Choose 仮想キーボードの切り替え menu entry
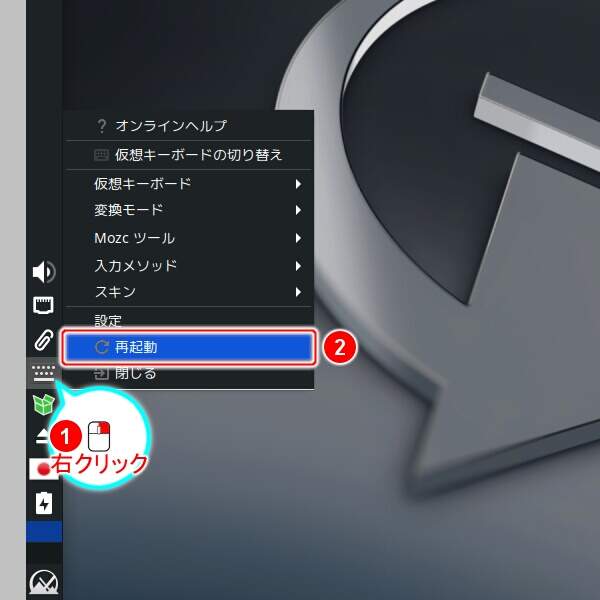This screenshot has width=600, height=600. tap(189, 155)
